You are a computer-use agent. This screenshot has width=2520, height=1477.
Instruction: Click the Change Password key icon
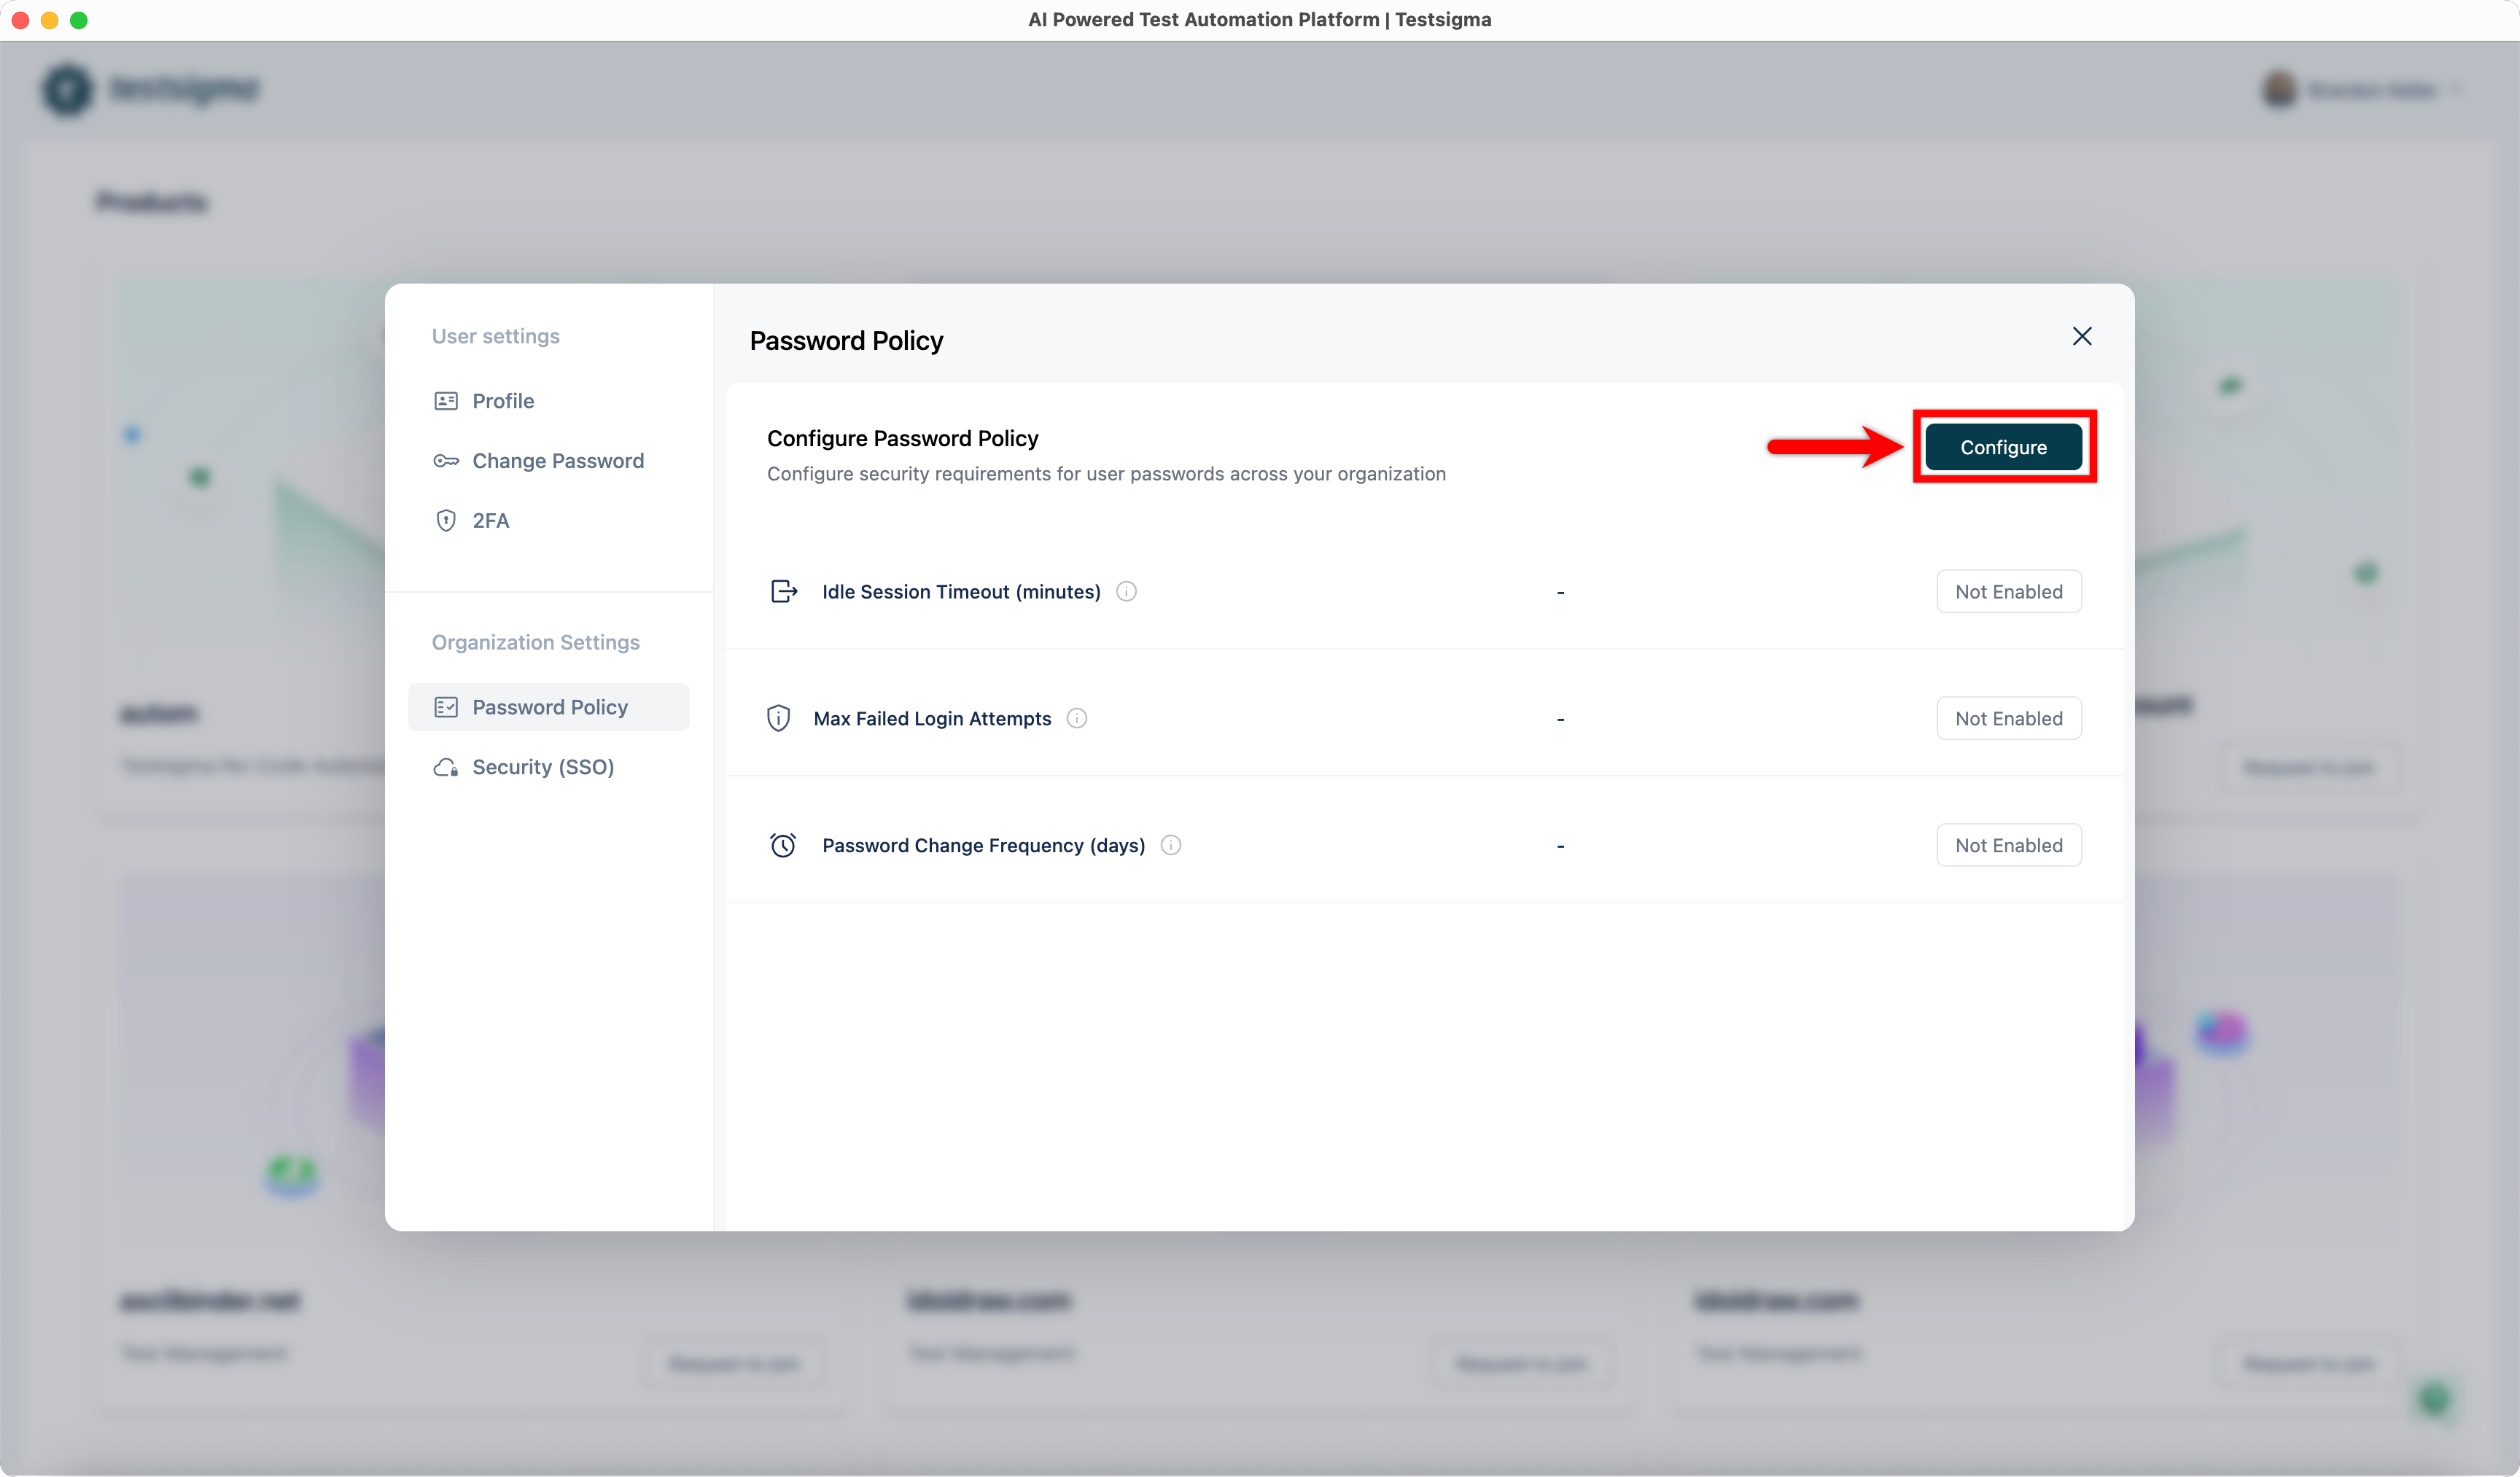pos(446,460)
